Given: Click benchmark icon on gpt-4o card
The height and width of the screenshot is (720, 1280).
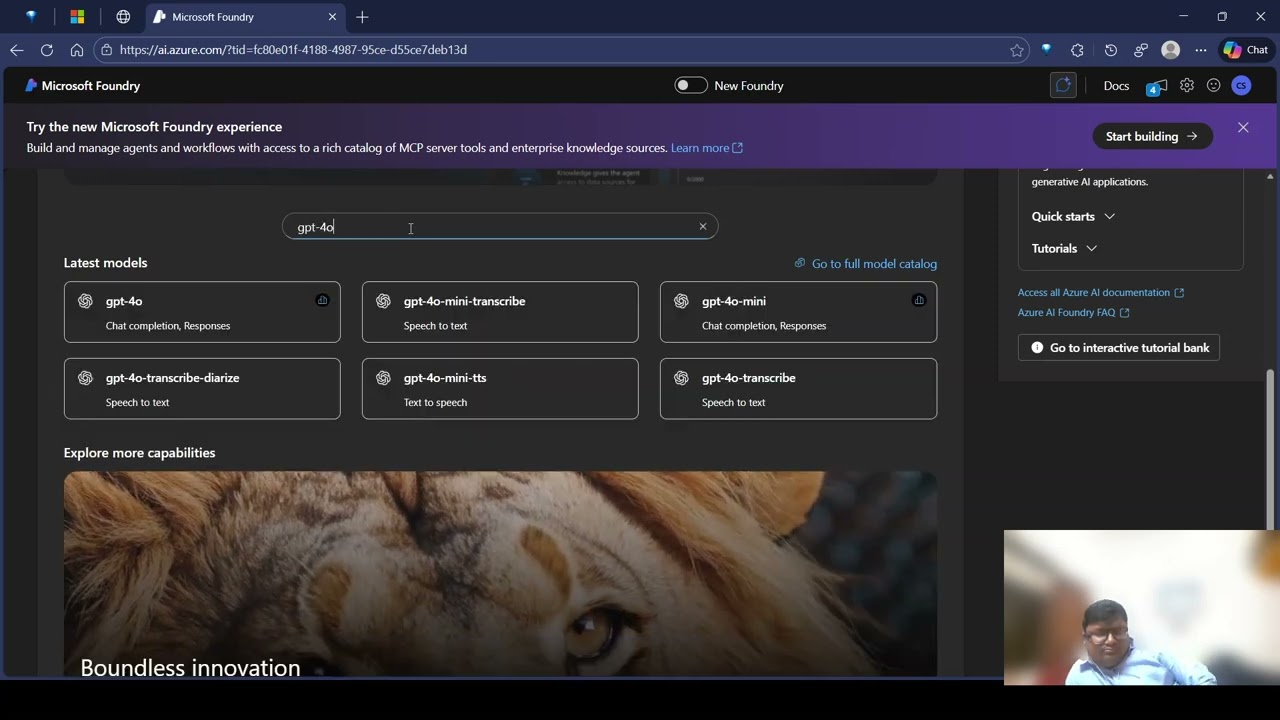Looking at the screenshot, I should (322, 300).
